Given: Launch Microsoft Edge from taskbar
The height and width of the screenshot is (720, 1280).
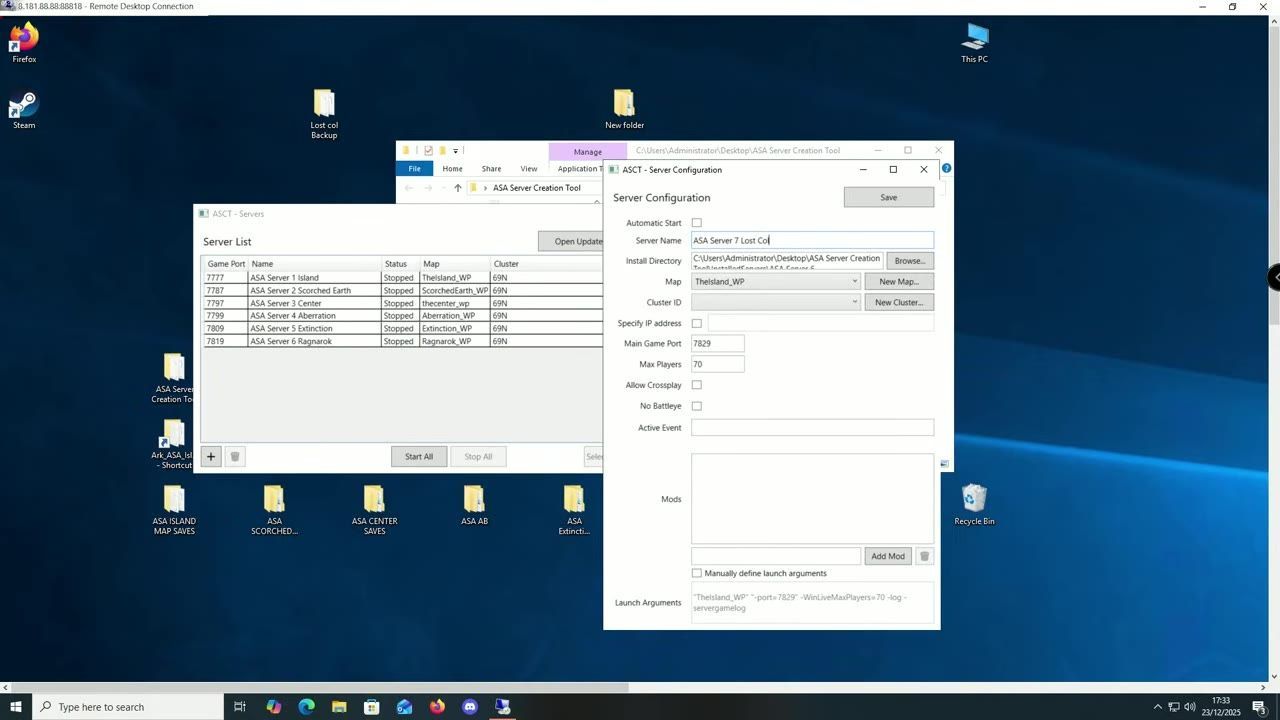Looking at the screenshot, I should (306, 707).
